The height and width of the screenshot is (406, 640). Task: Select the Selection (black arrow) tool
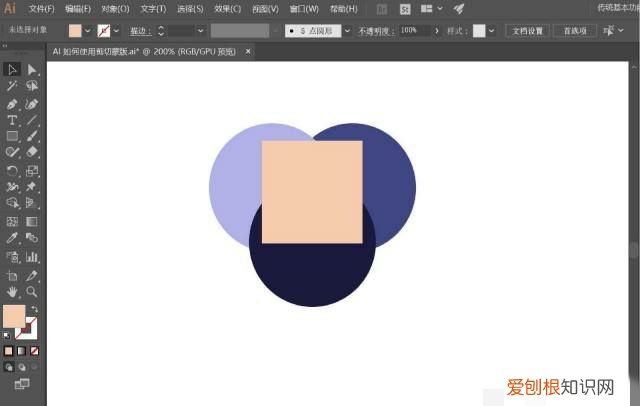[x=12, y=69]
